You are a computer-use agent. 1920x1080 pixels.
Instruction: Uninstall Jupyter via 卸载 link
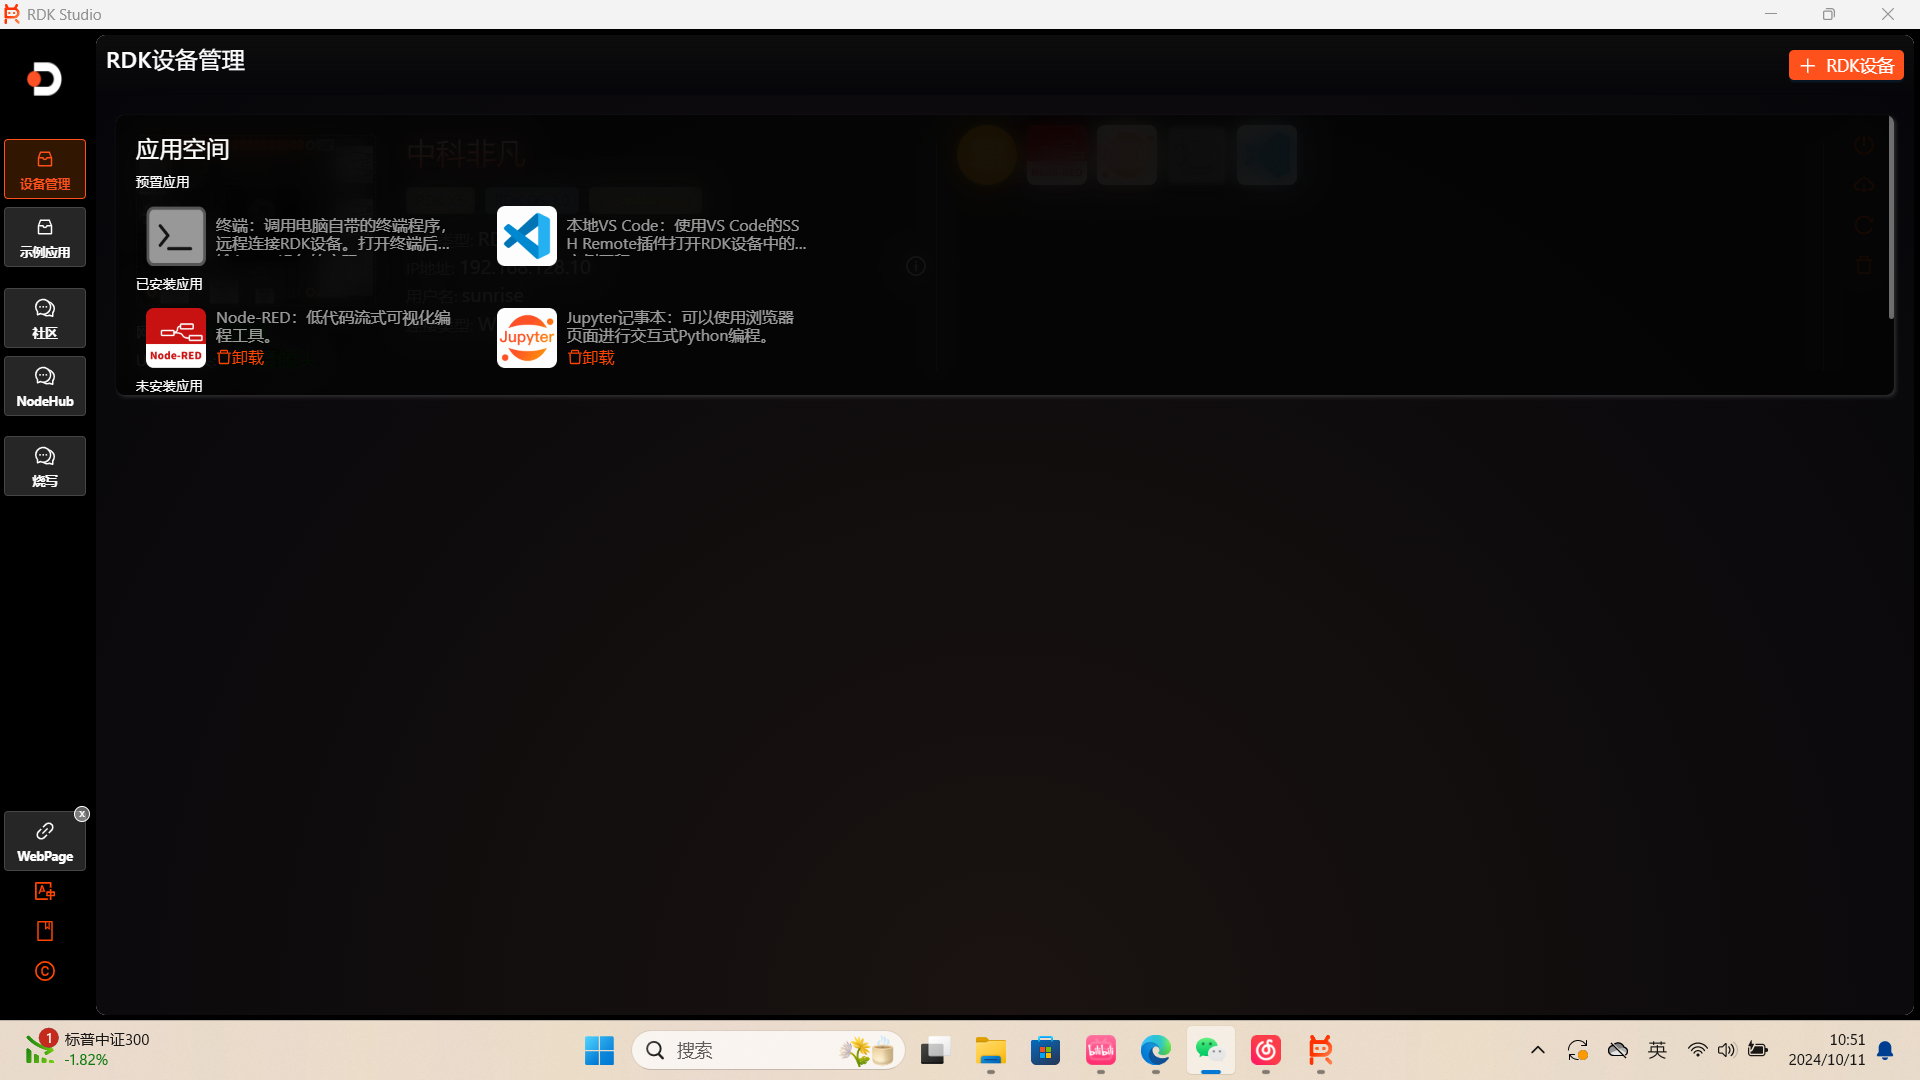tap(592, 358)
